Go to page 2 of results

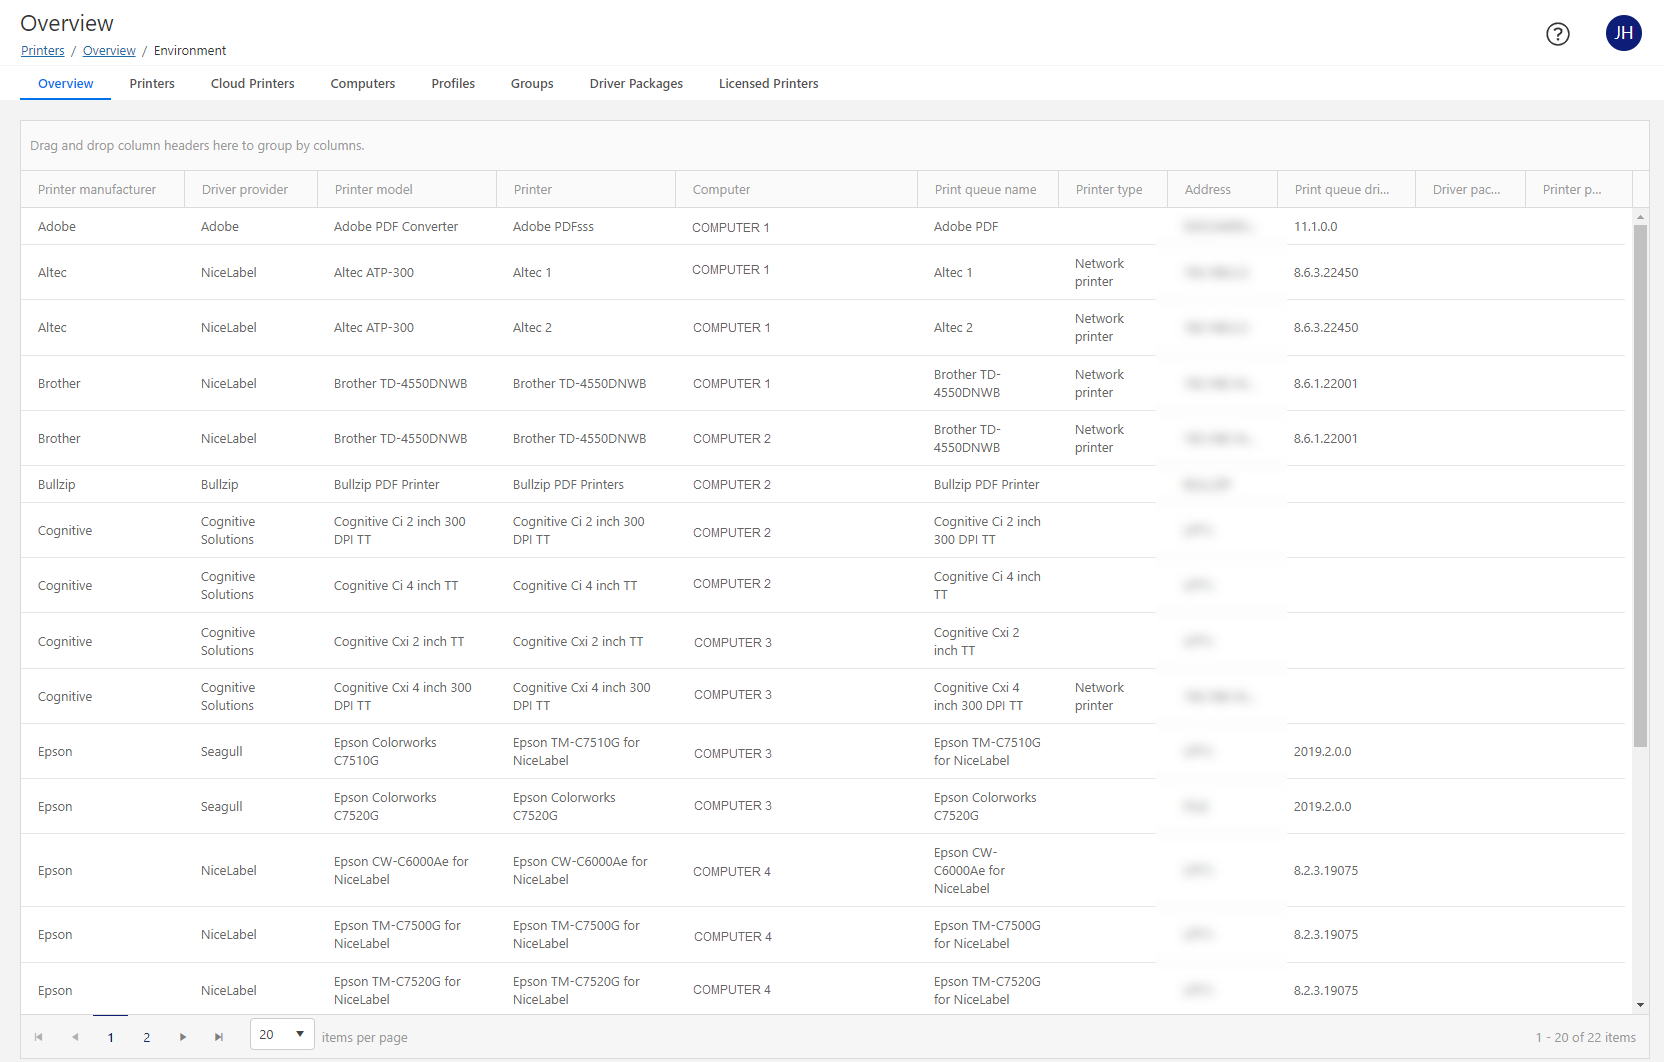coord(147,1037)
